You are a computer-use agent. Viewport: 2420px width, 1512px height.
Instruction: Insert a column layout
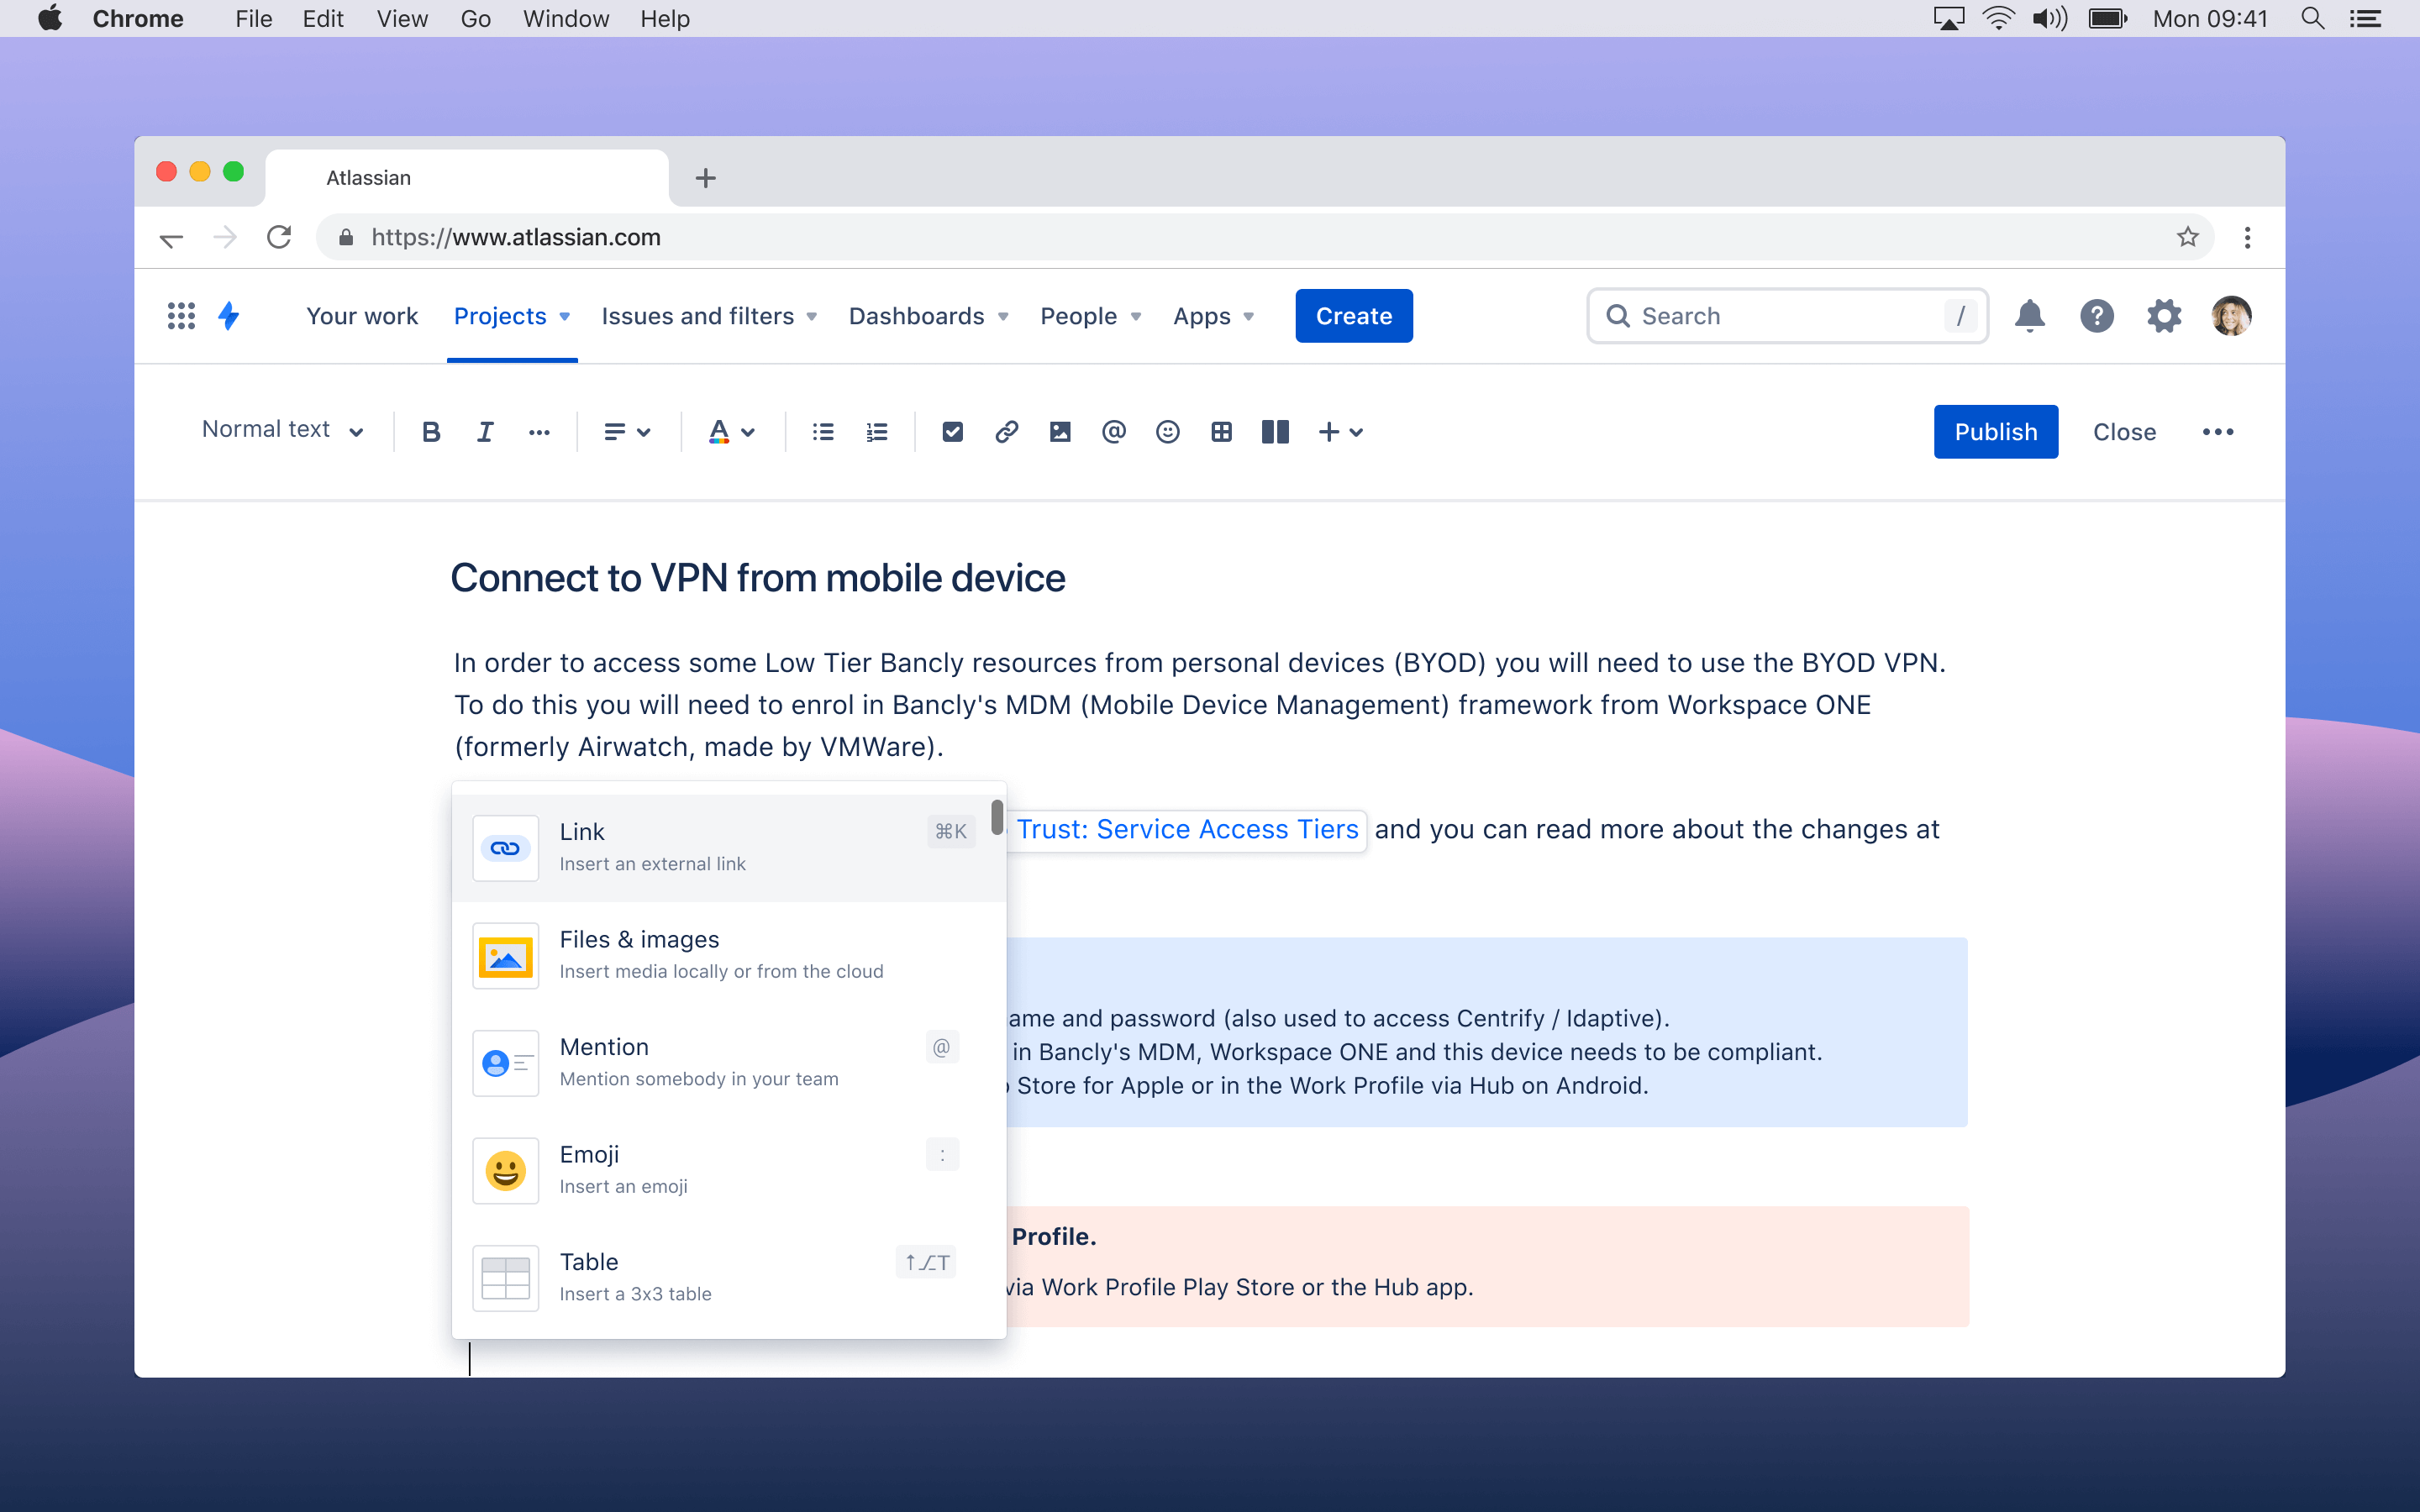click(1275, 432)
